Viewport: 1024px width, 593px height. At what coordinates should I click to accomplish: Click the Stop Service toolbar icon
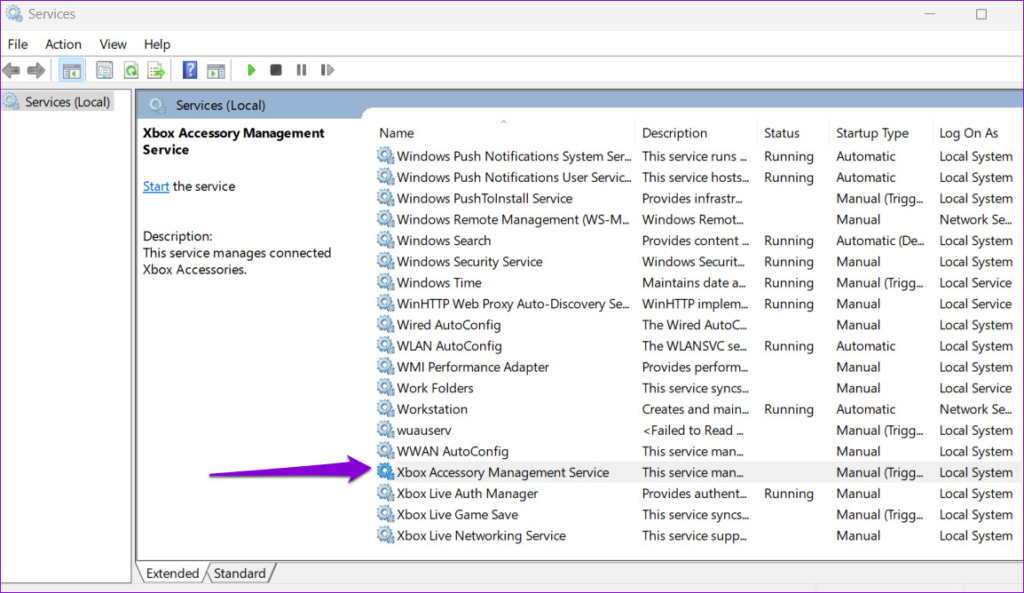click(275, 70)
